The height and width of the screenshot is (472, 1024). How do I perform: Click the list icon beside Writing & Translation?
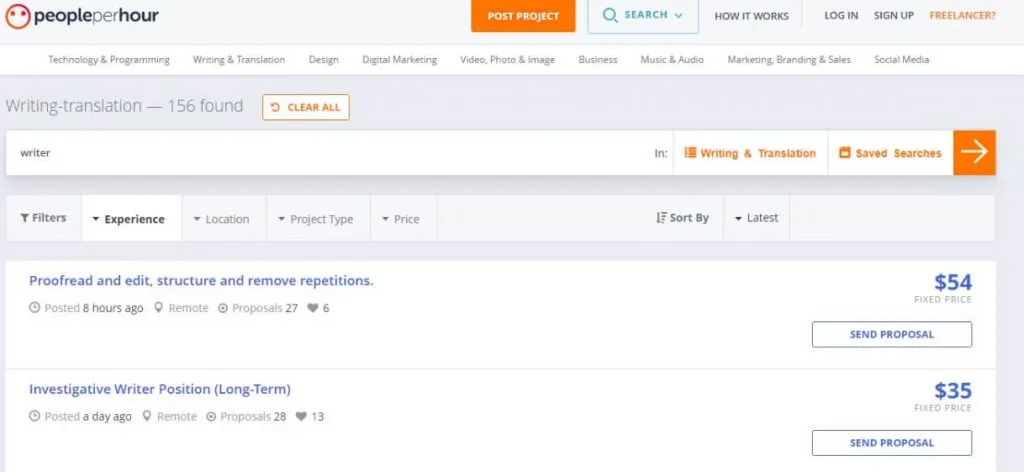pyautogui.click(x=690, y=153)
